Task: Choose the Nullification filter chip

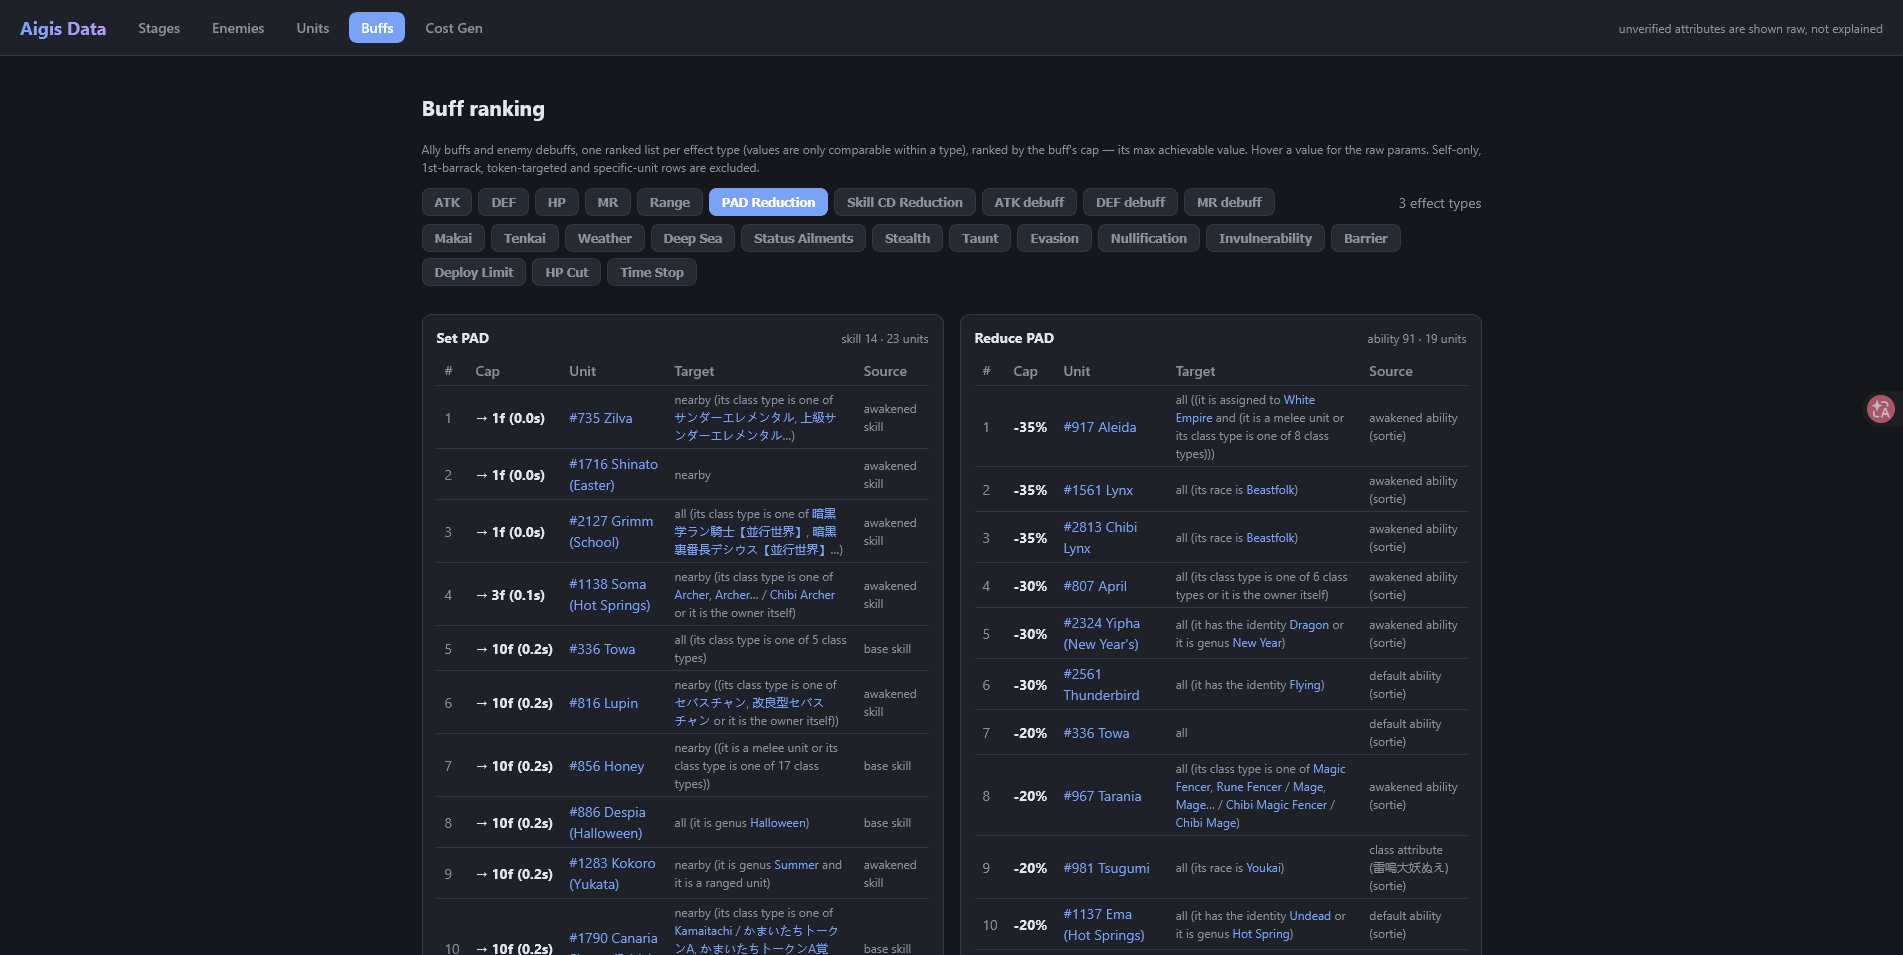Action: [1149, 238]
